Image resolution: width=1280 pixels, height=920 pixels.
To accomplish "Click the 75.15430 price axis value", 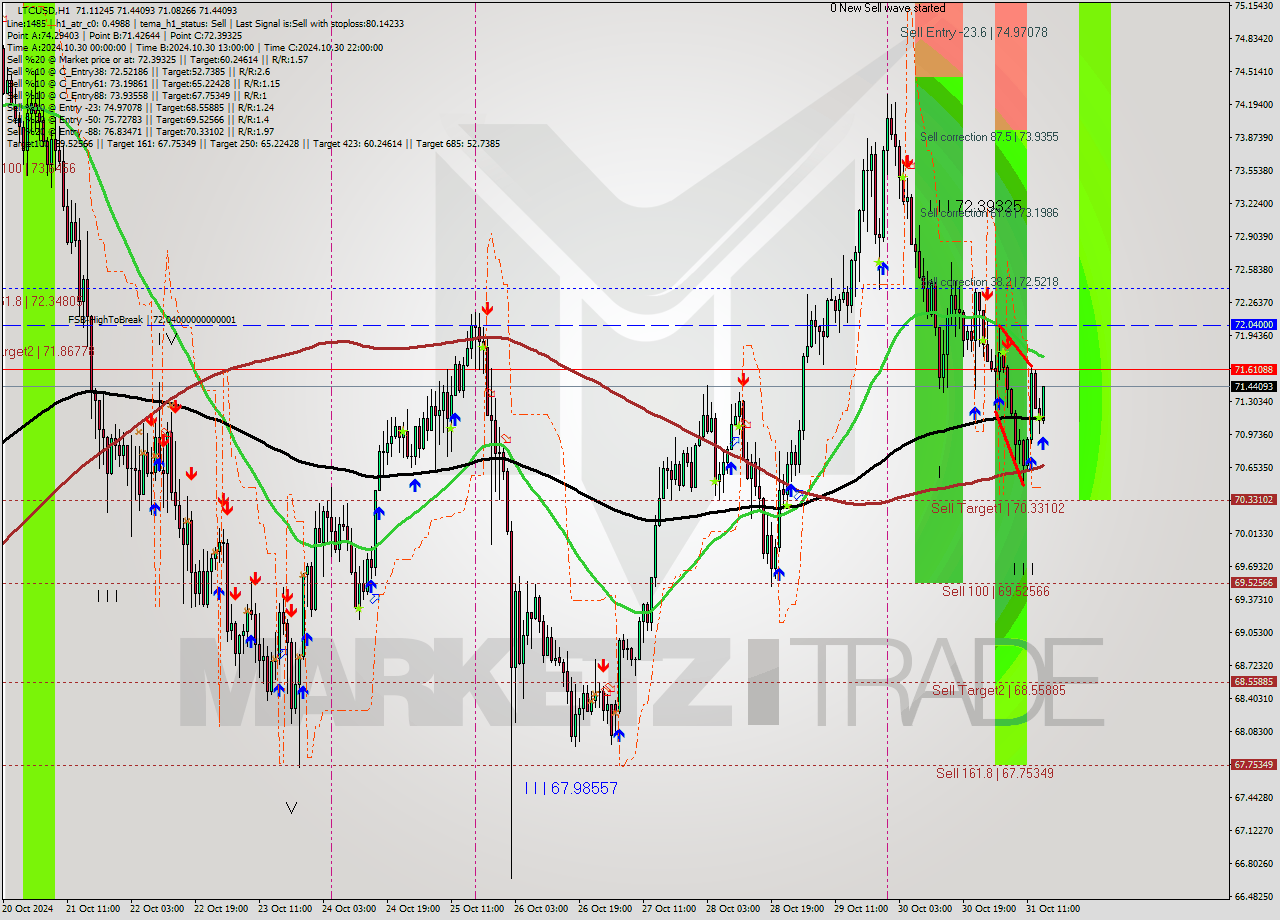I will (x=1254, y=5).
